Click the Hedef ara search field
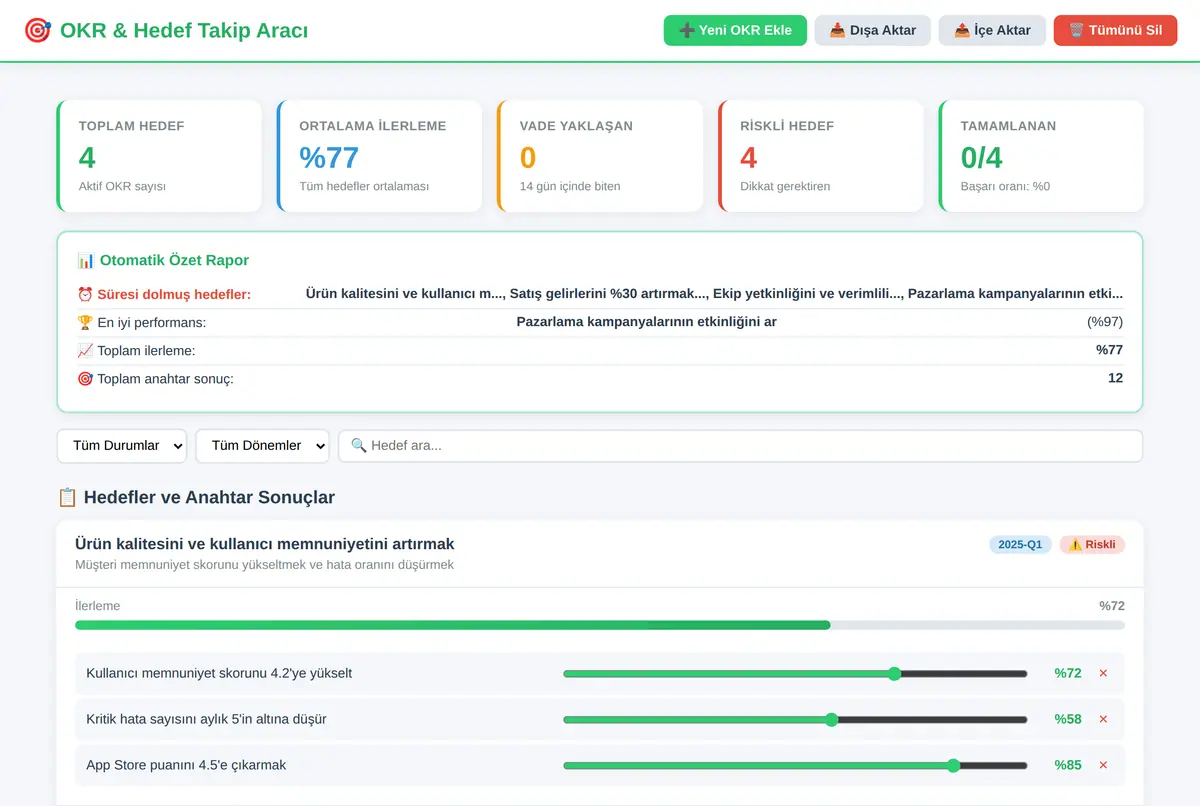 pyautogui.click(x=740, y=446)
